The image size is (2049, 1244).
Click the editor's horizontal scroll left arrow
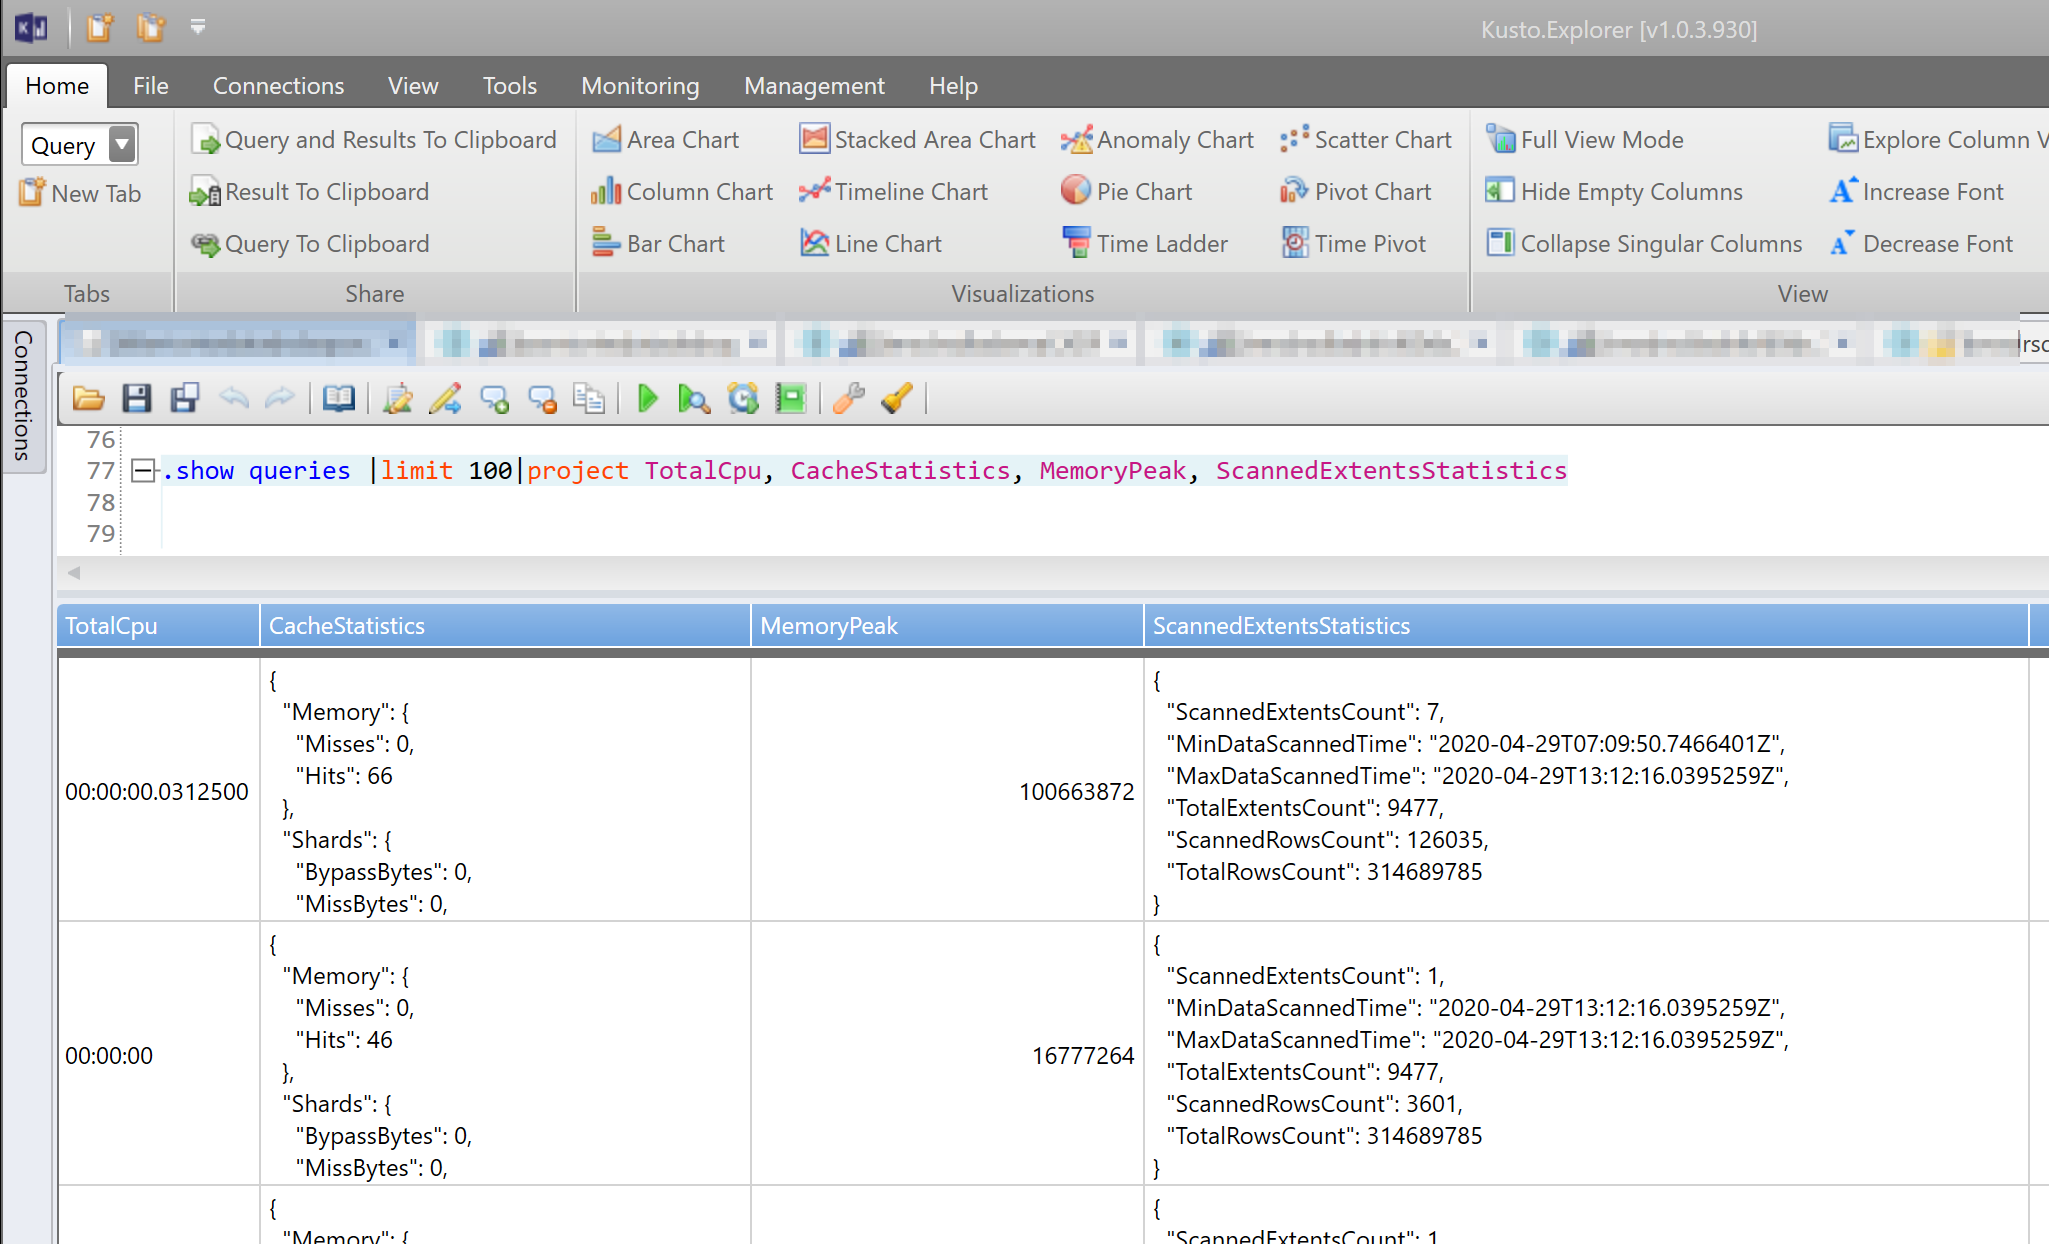click(74, 573)
